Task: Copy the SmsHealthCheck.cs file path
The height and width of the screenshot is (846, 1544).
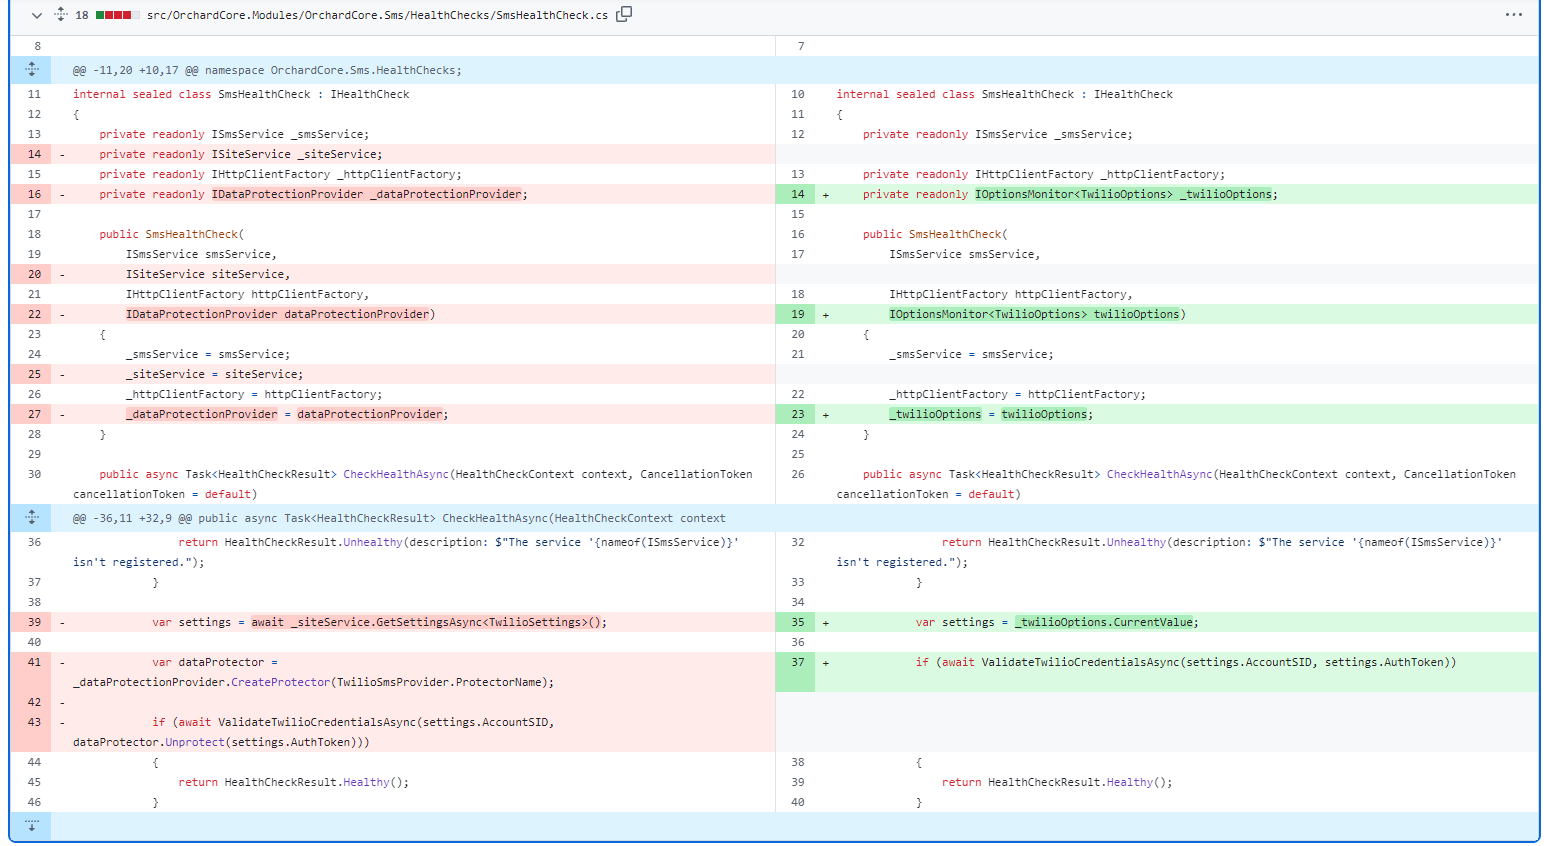Action: pyautogui.click(x=624, y=14)
